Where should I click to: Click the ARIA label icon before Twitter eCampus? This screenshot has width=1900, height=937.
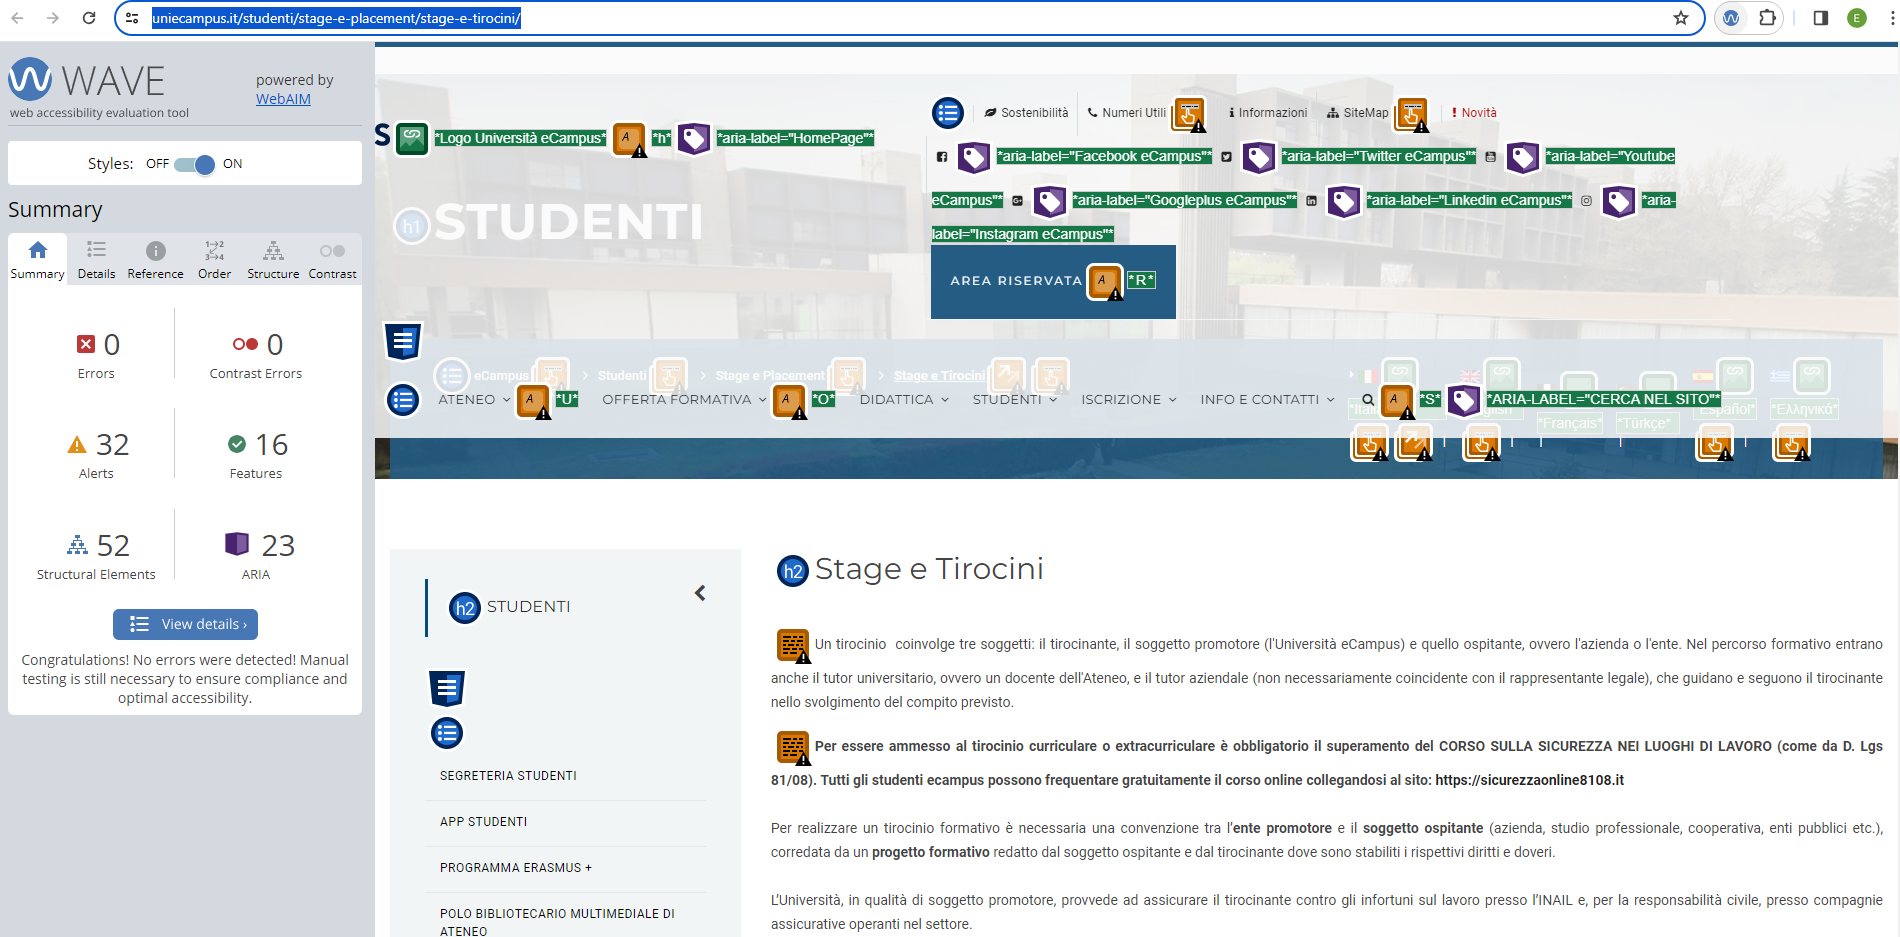click(x=1259, y=157)
